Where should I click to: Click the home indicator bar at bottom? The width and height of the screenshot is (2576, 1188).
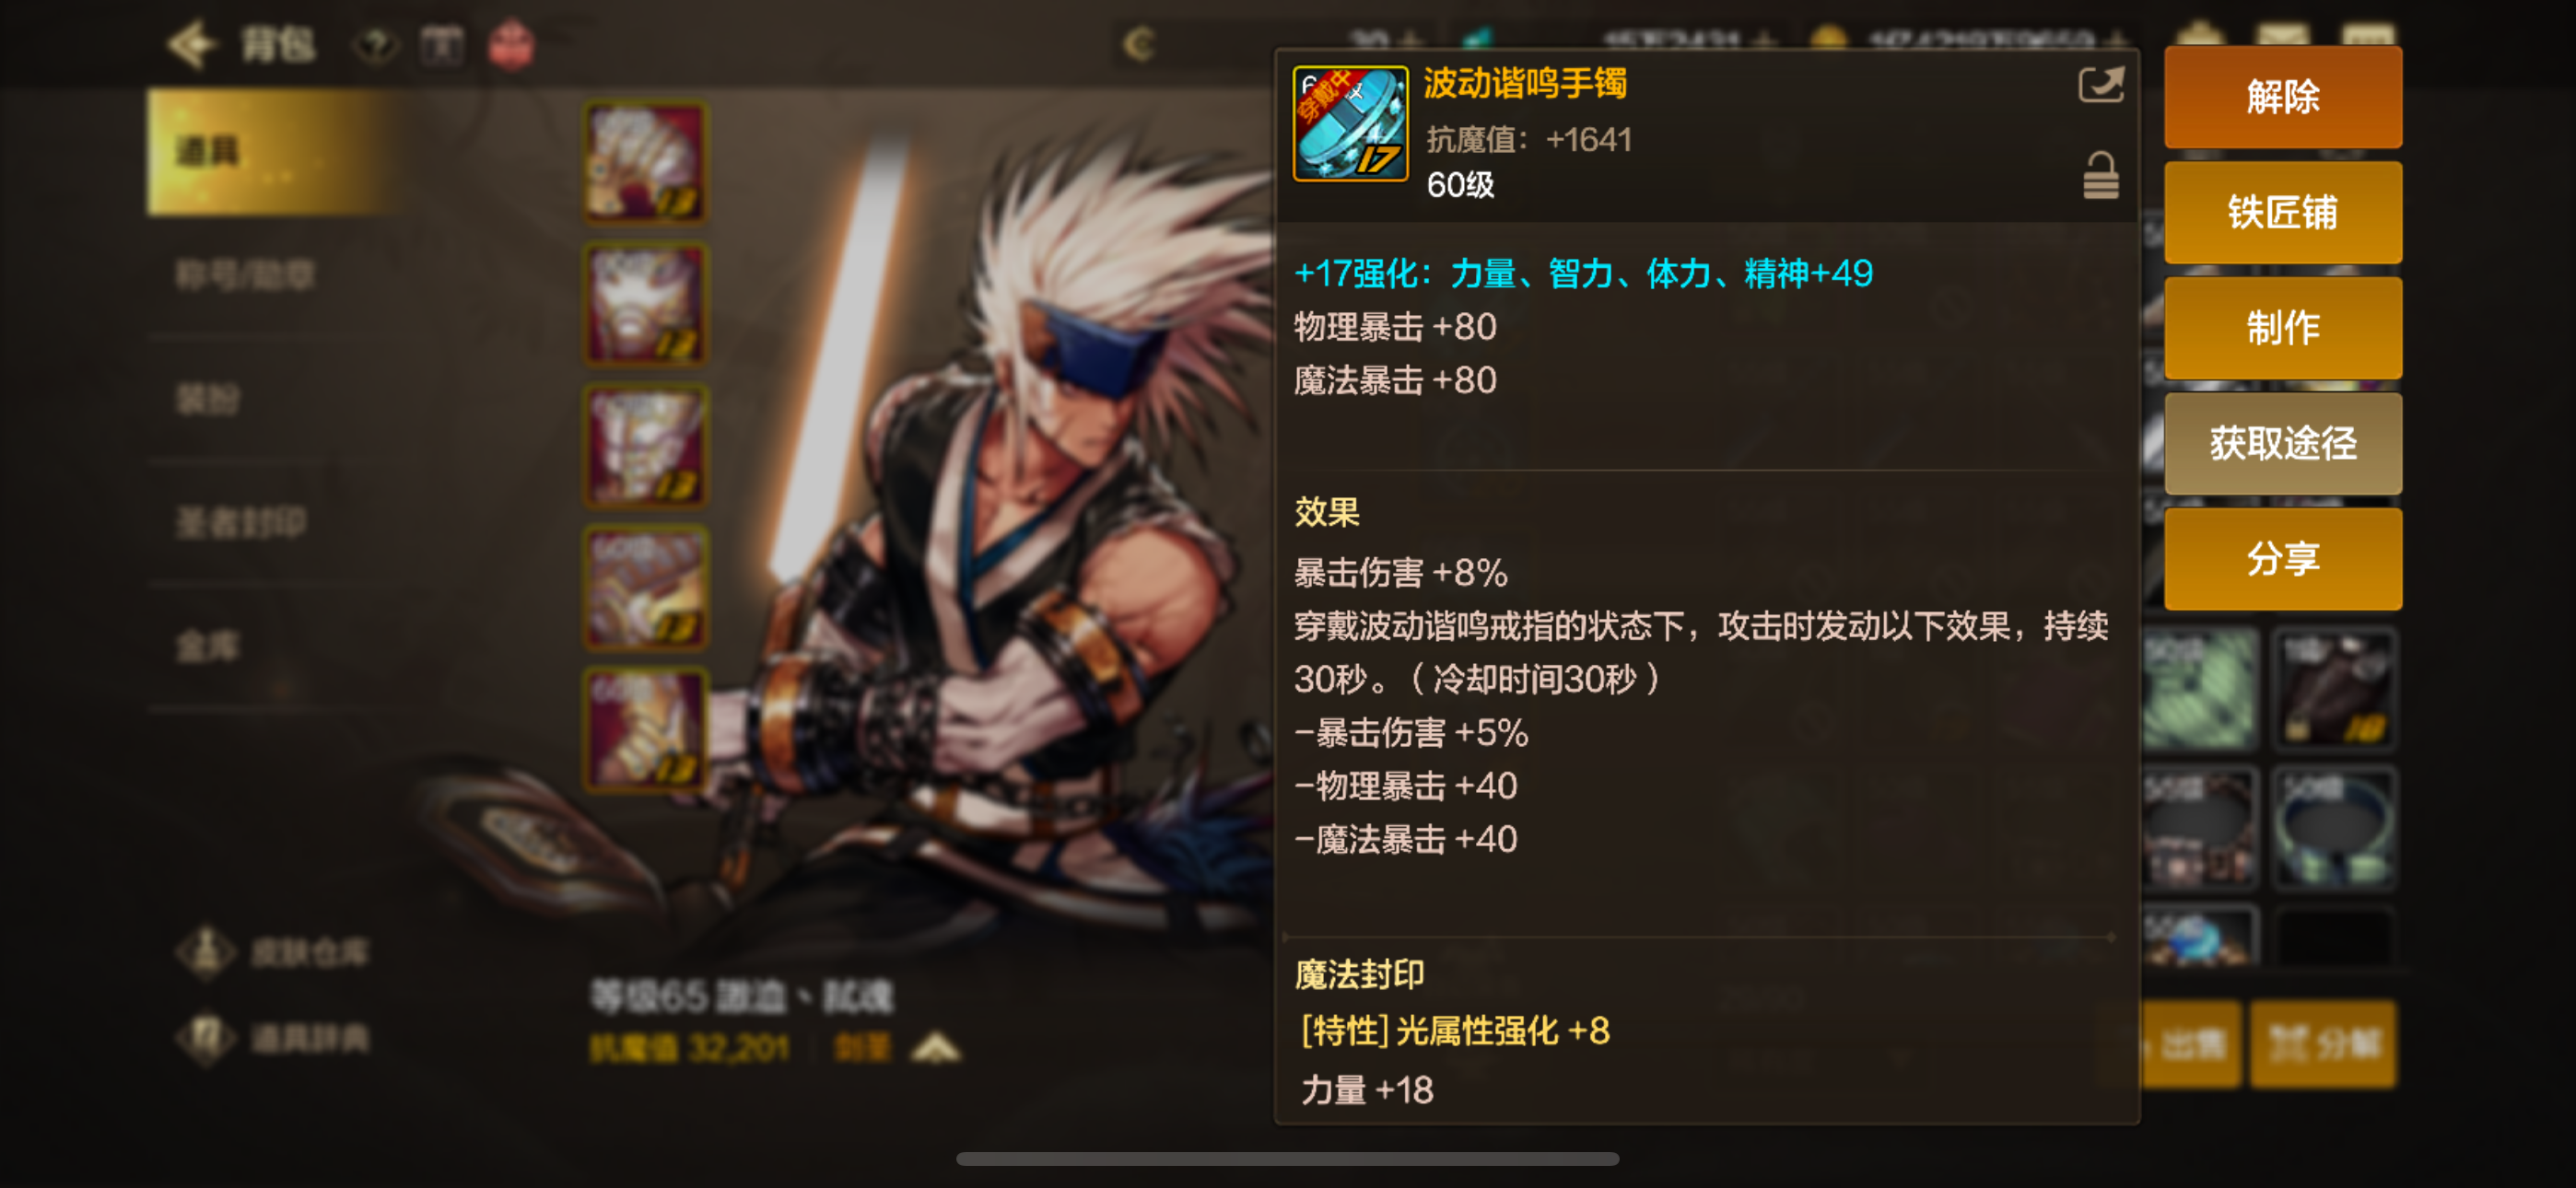click(1288, 1158)
